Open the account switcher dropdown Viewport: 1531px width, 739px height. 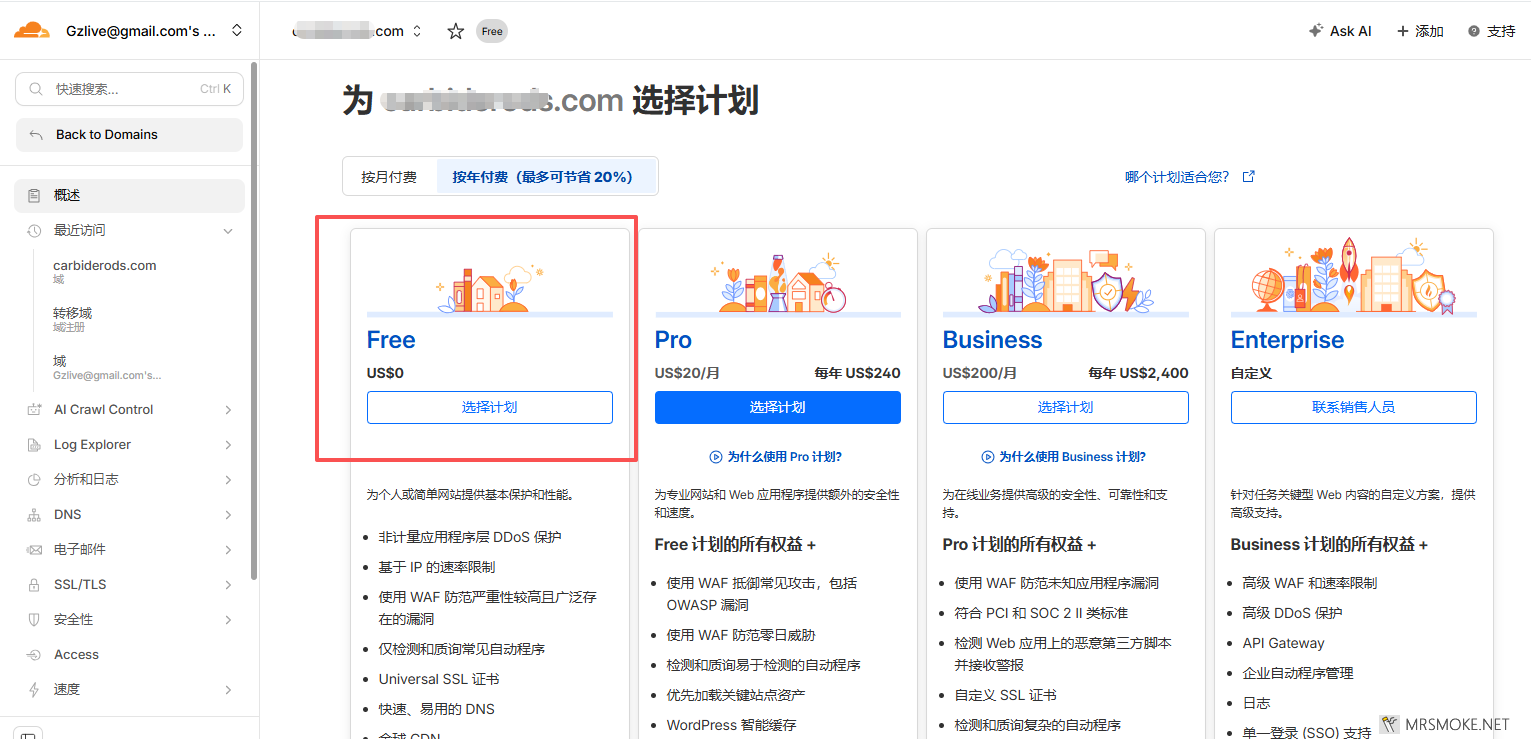click(237, 31)
